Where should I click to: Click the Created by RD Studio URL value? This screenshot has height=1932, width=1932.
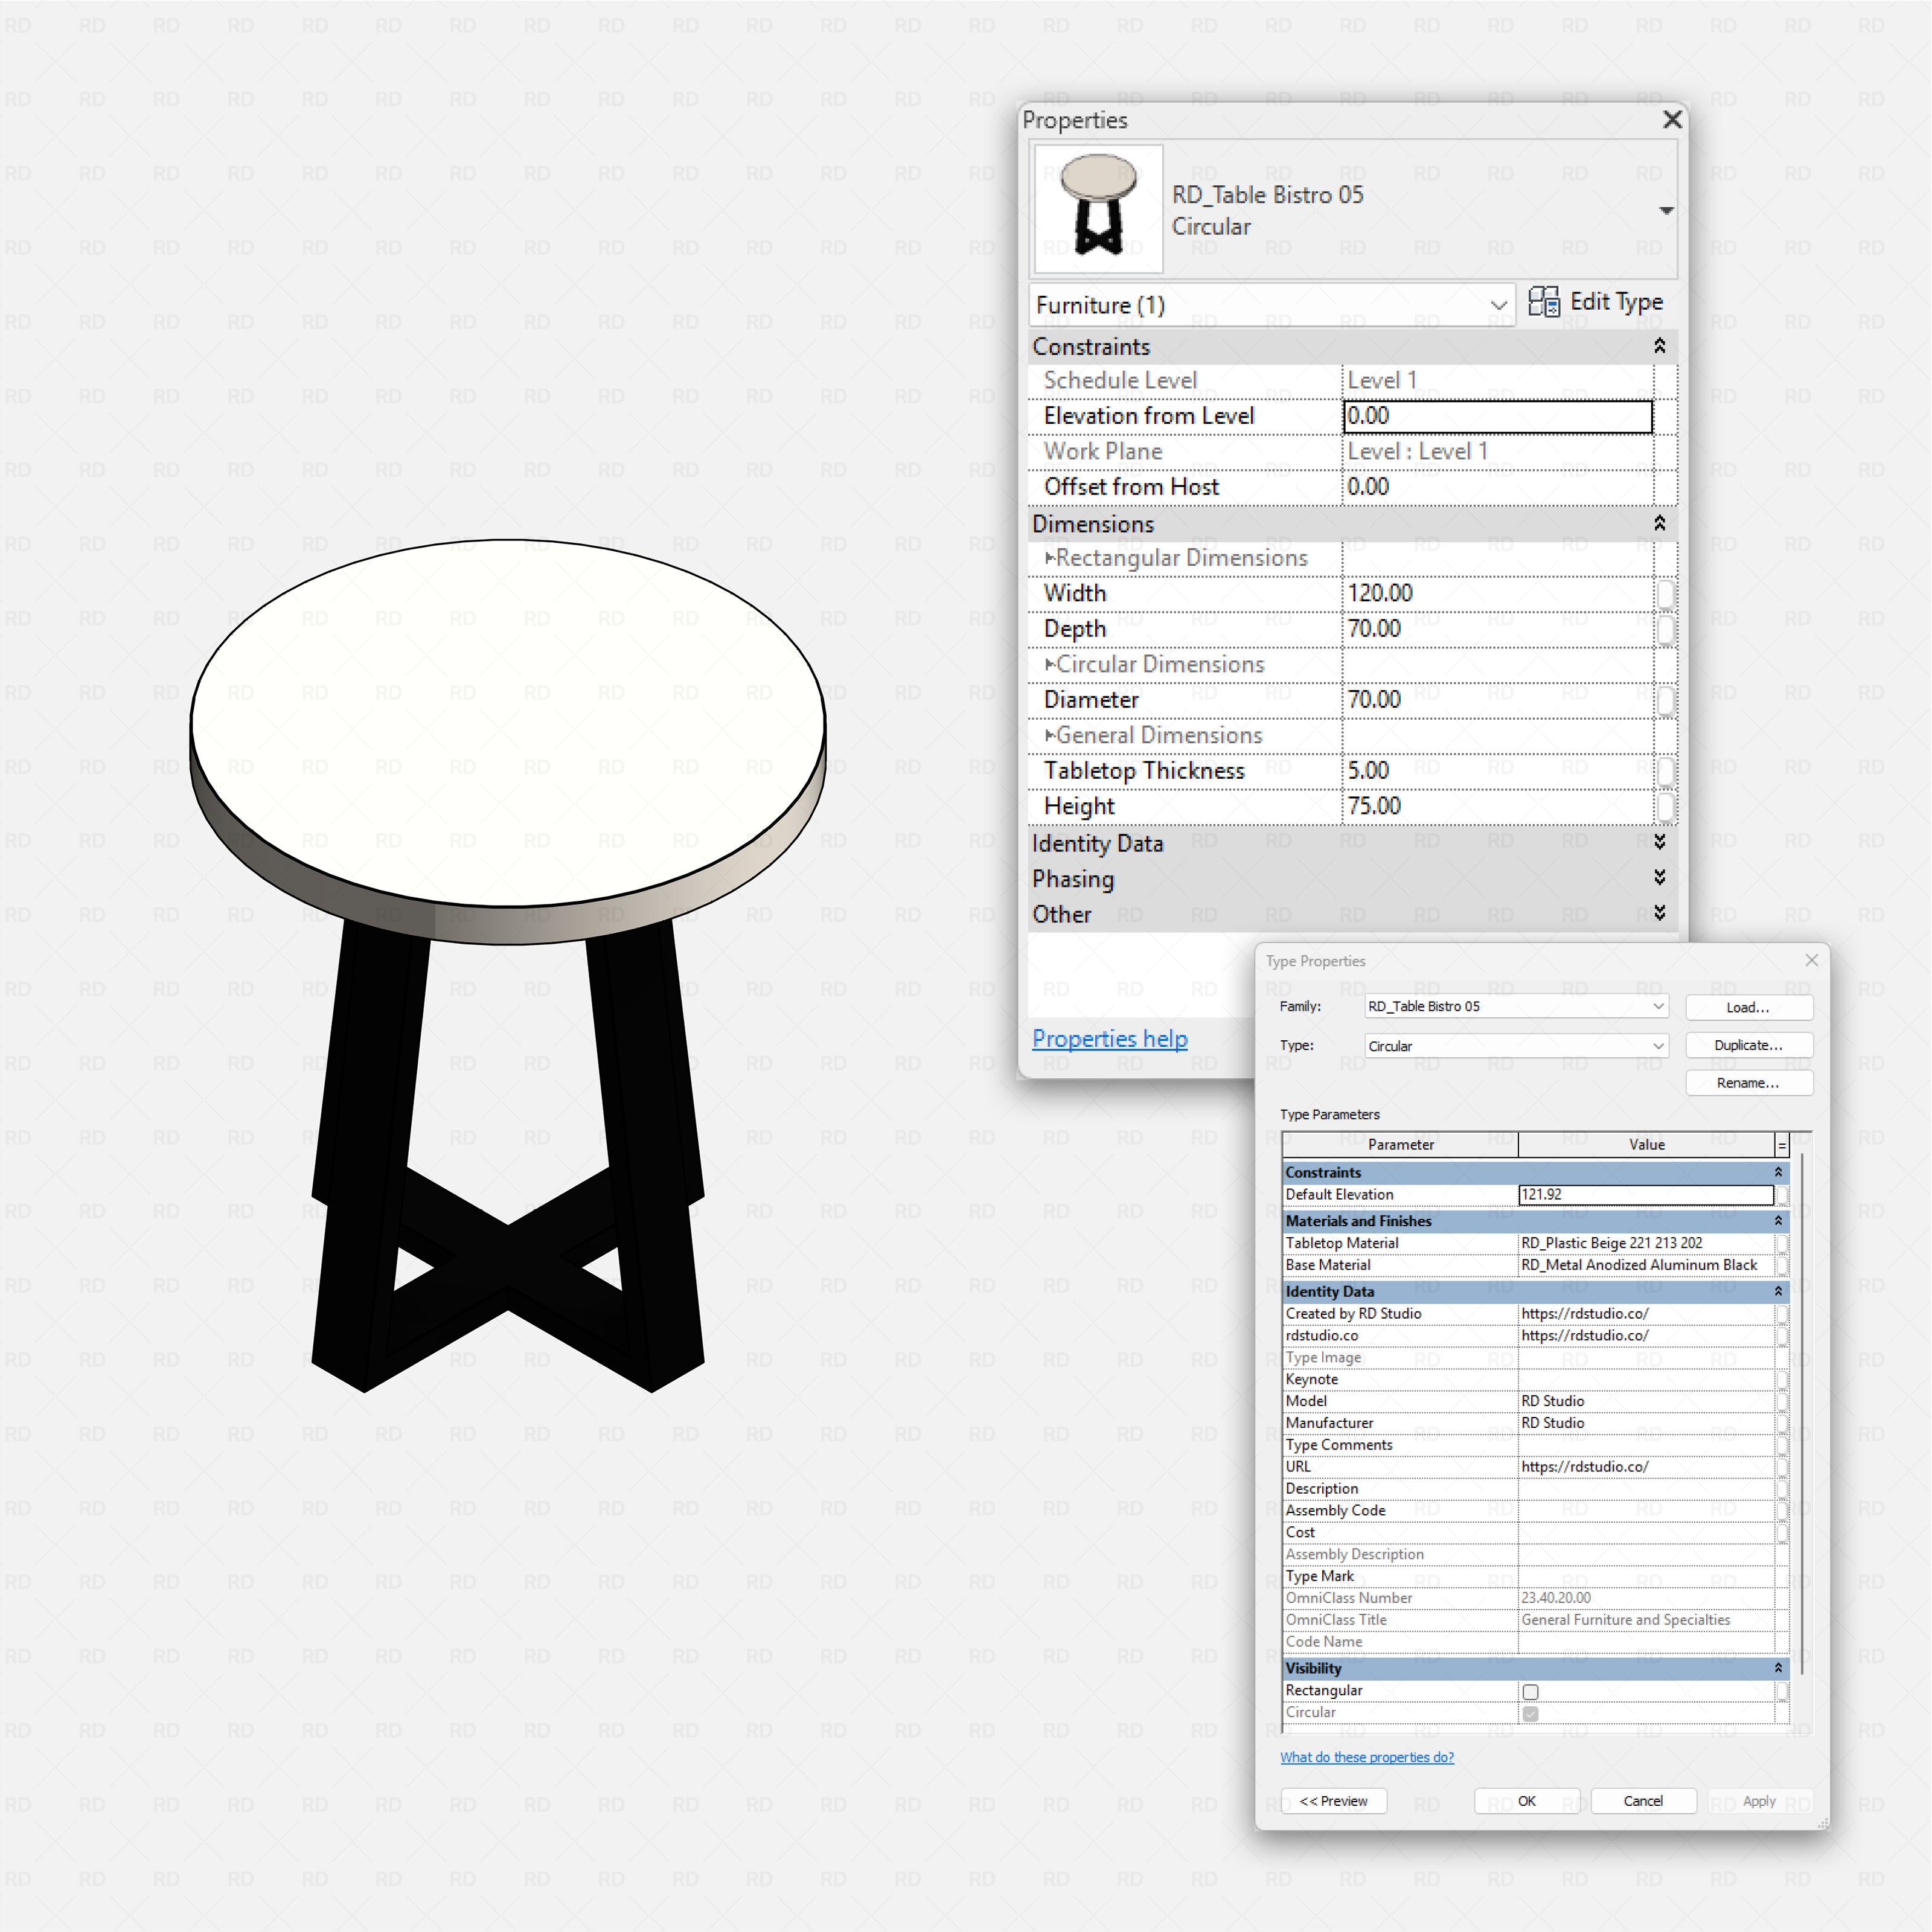(1646, 1314)
